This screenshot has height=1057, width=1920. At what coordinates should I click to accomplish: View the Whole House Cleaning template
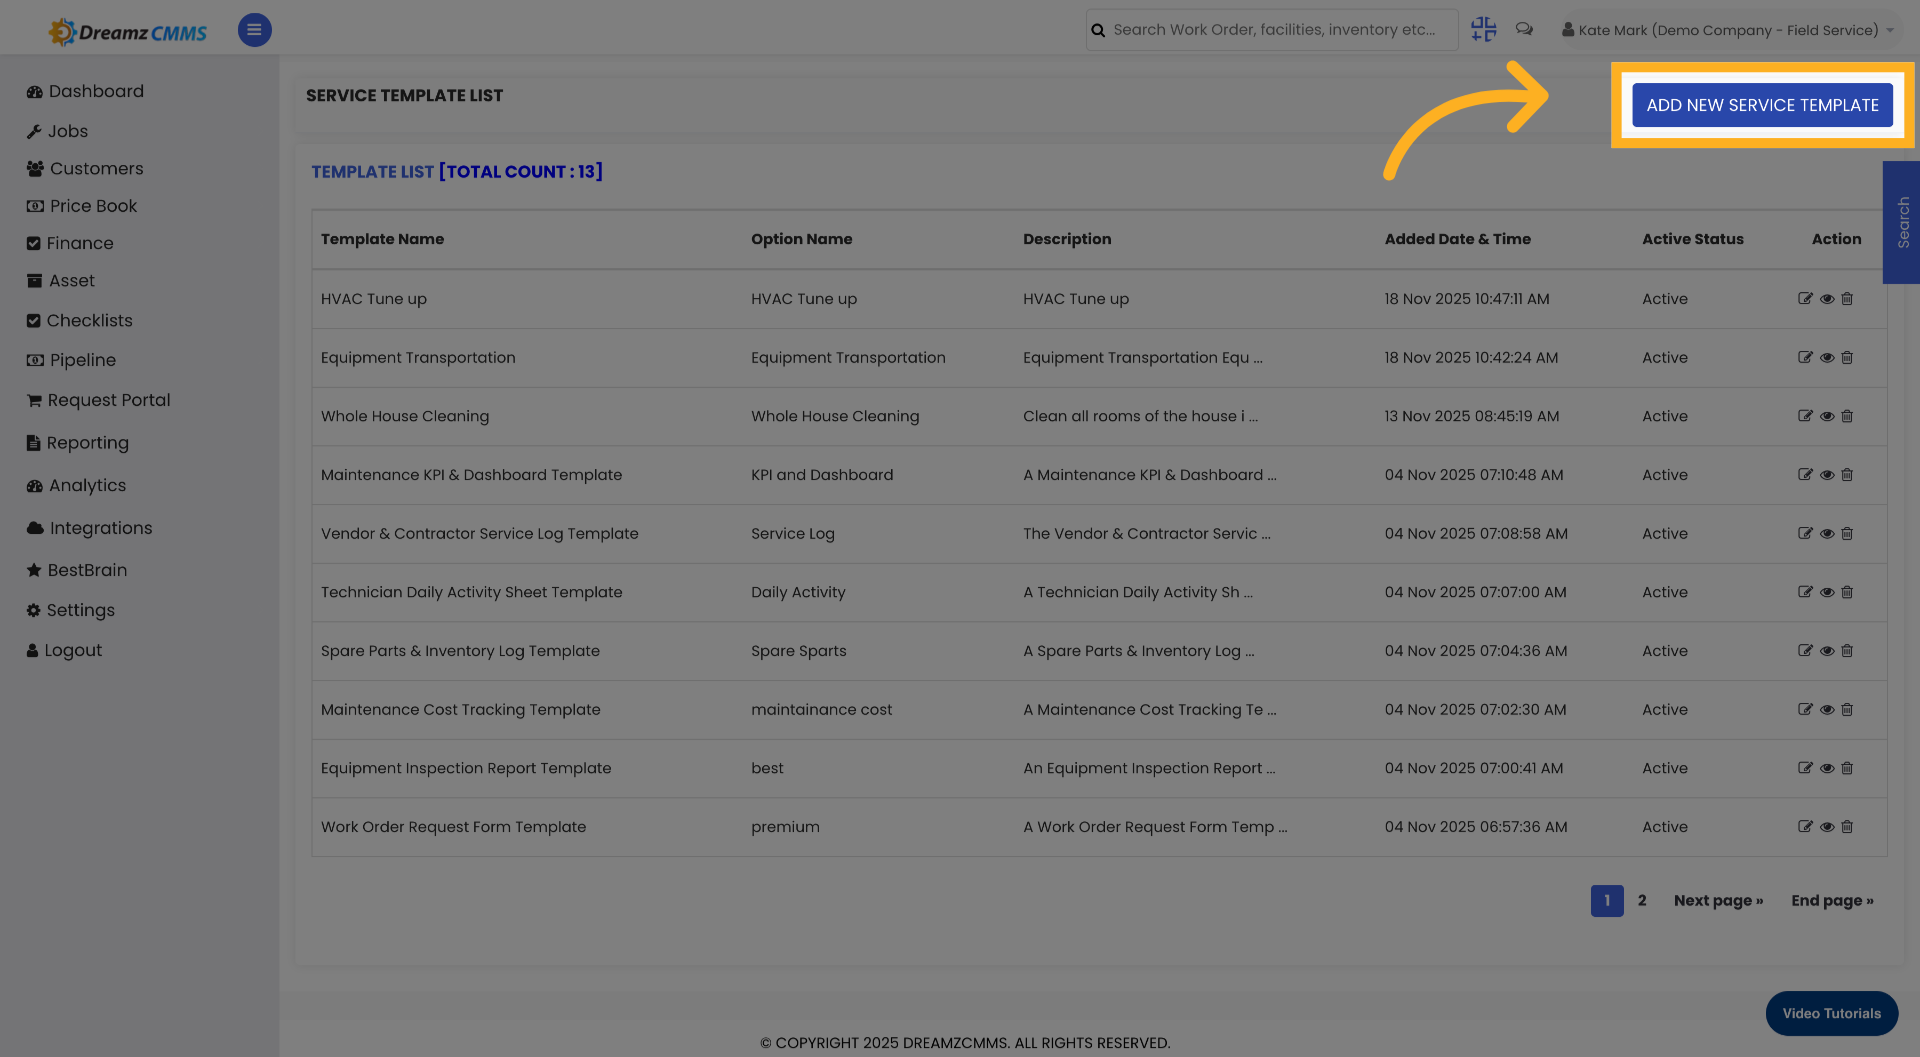point(1827,416)
